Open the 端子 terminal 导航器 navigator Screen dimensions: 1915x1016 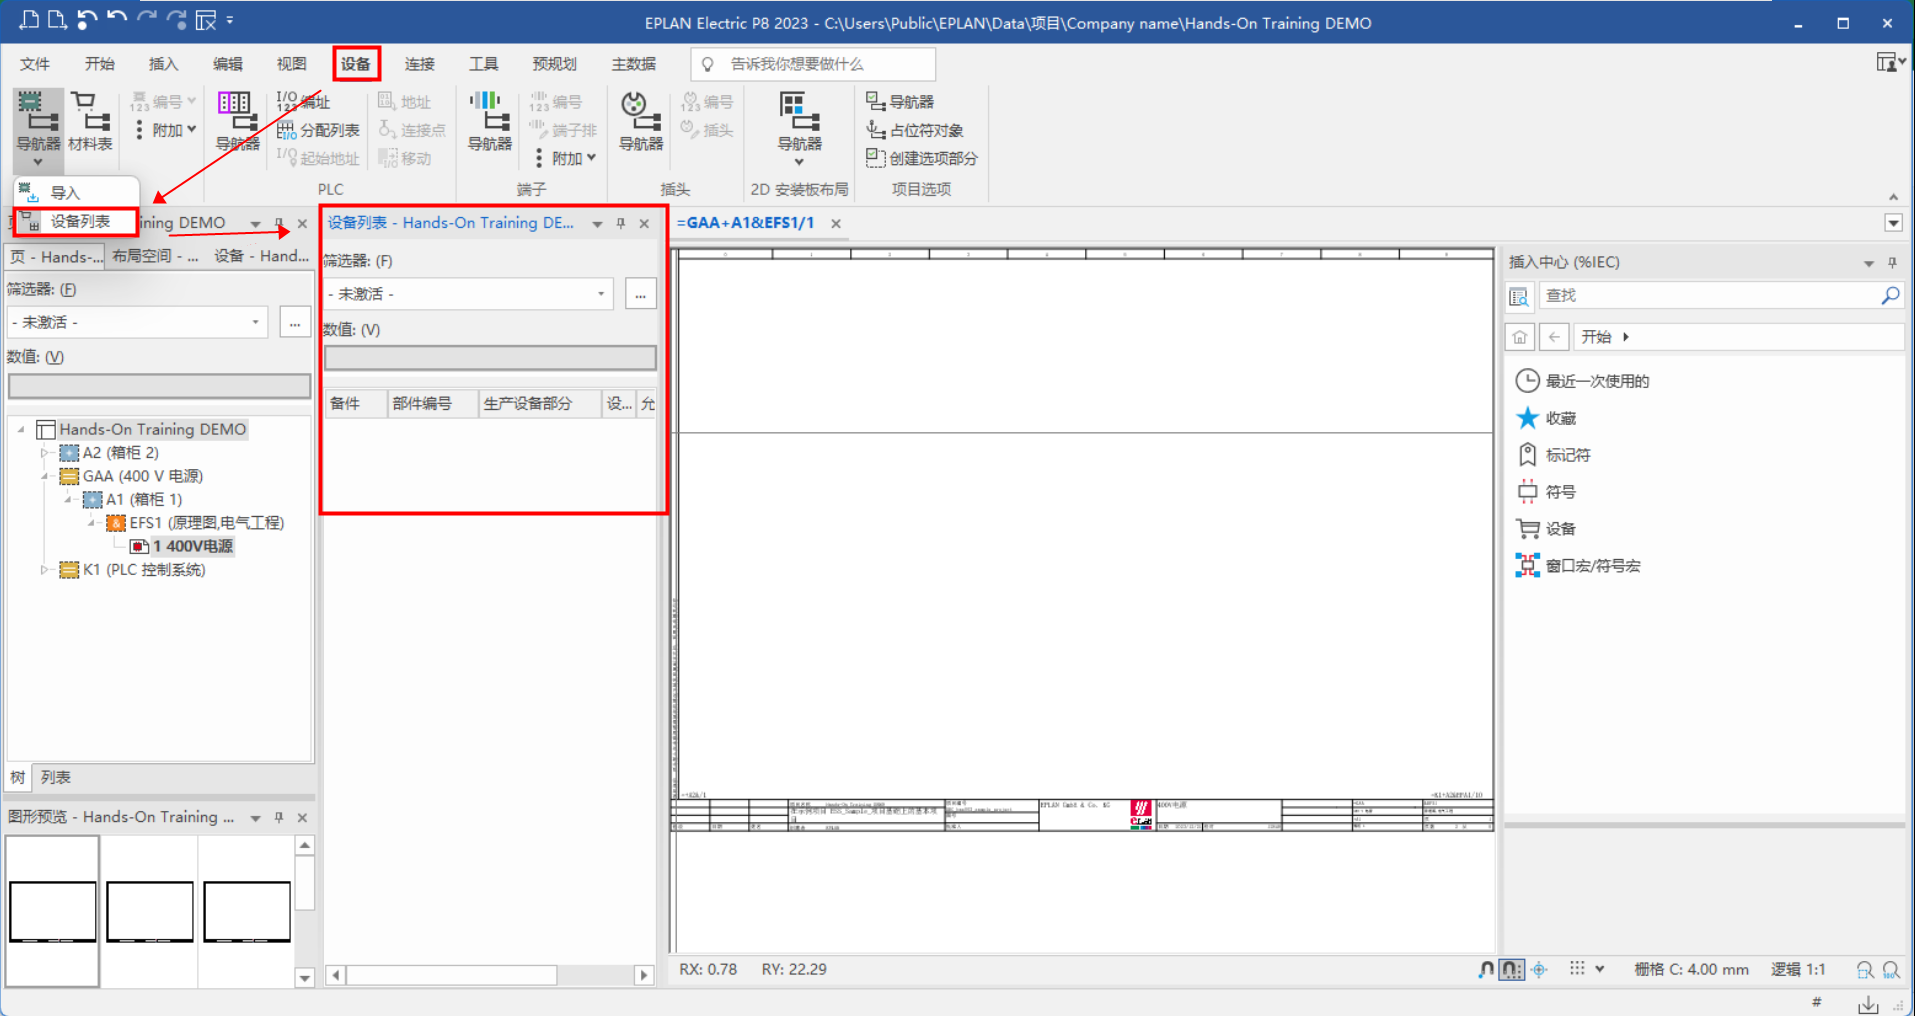click(489, 122)
